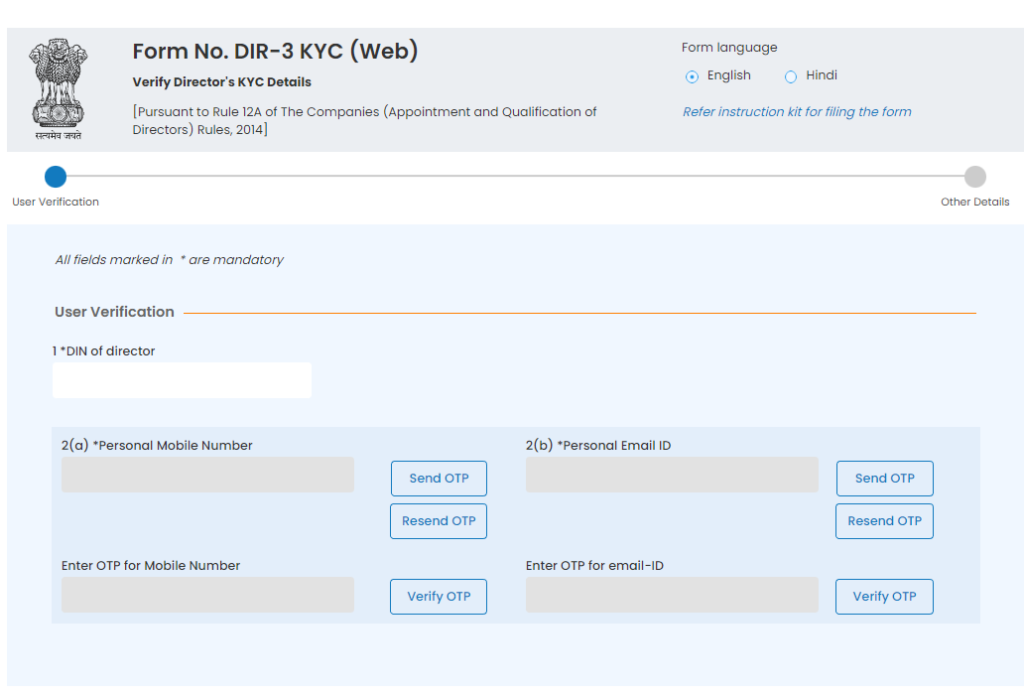Viewport: 1024px width, 696px height.
Task: Verify OTP for the email ID
Action: point(884,595)
